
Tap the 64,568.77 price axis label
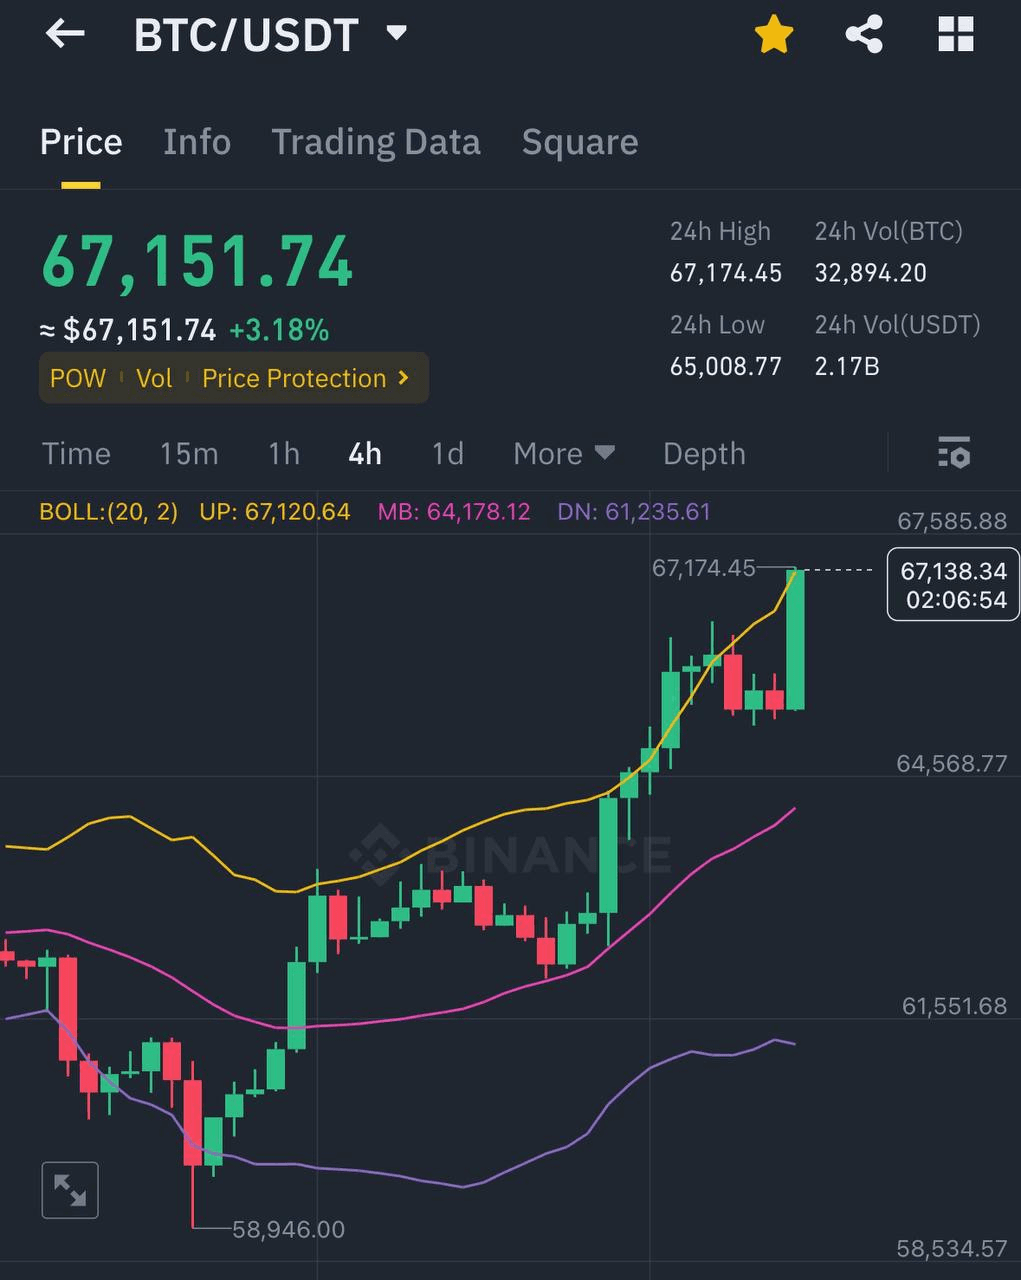click(x=952, y=764)
